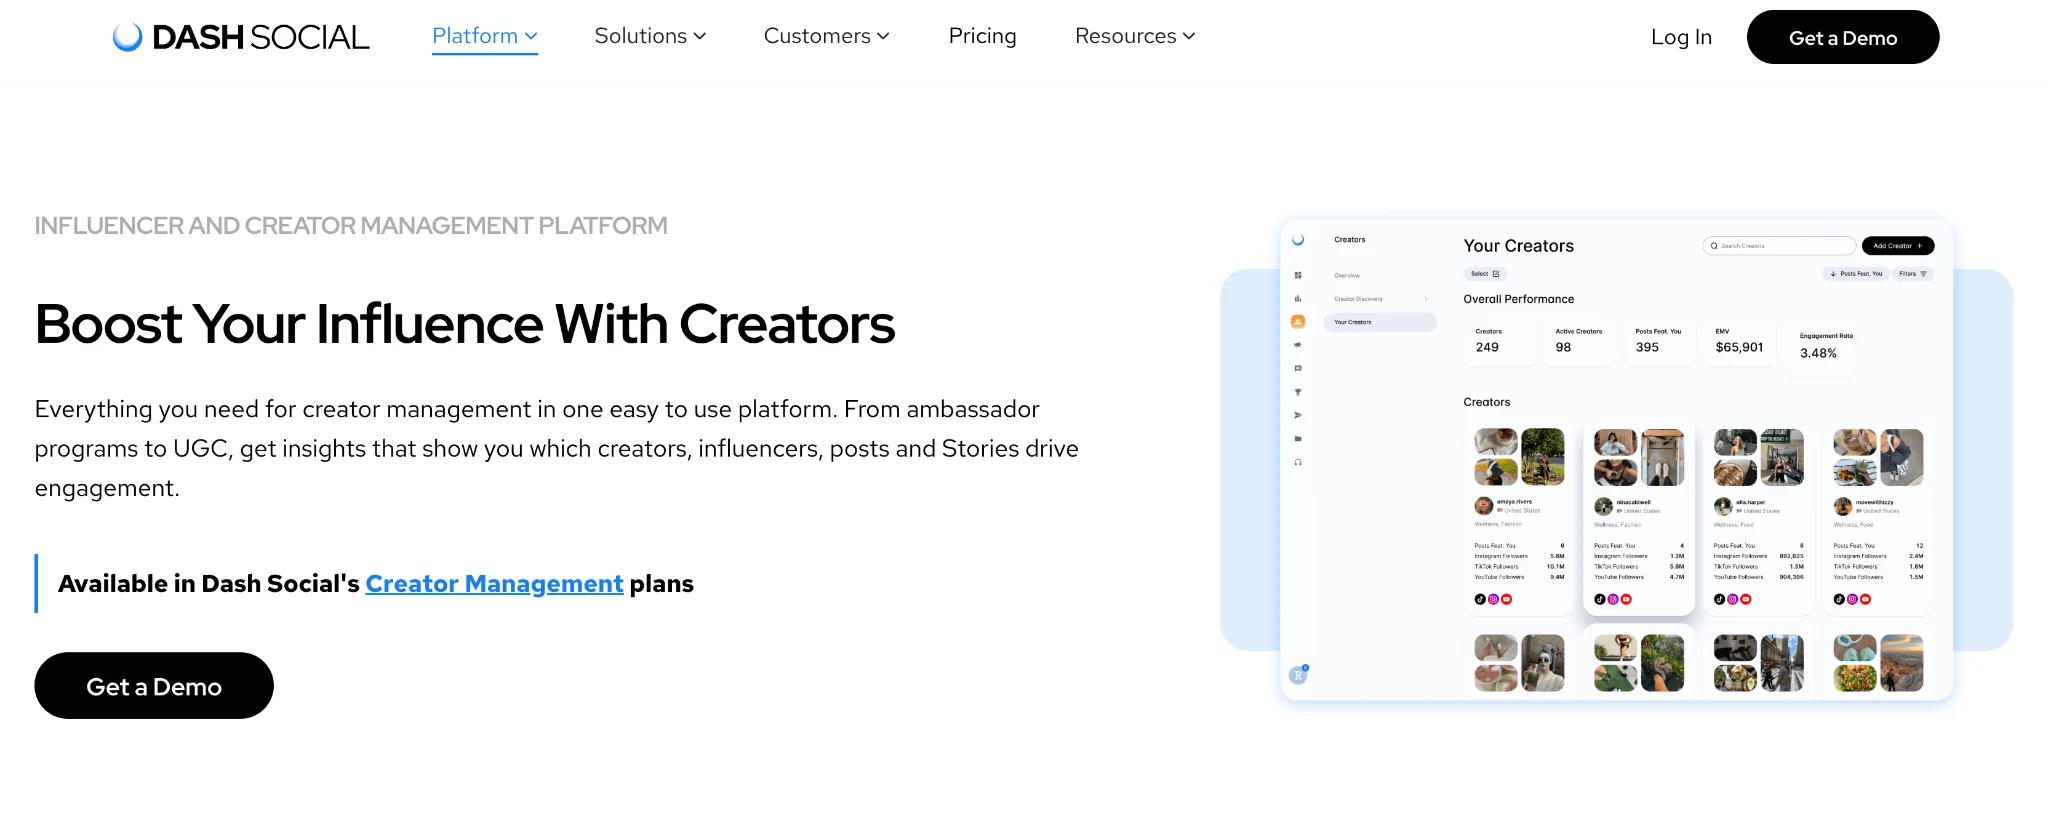2048x827 pixels.
Task: Click TikTok icon on ella.harper card
Action: point(1719,600)
